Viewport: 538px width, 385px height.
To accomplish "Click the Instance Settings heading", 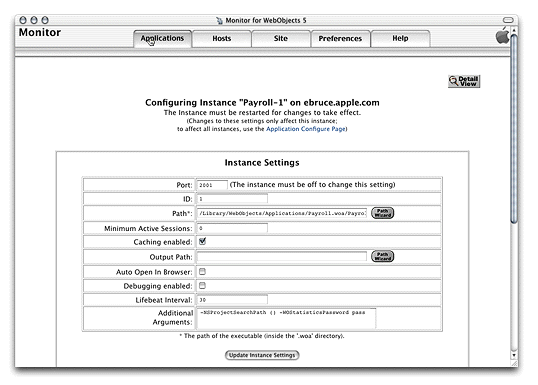I will point(262,163).
